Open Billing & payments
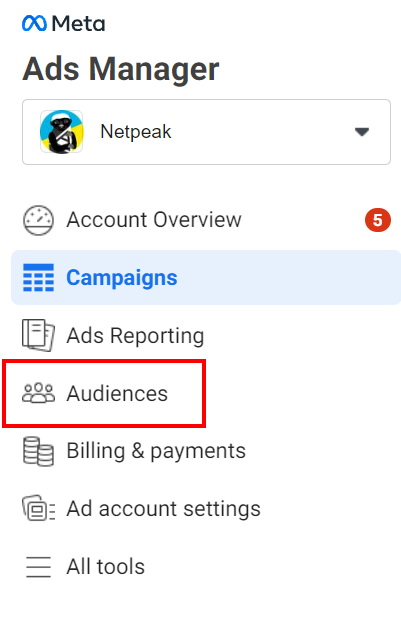The height and width of the screenshot is (644, 401). pos(156,451)
